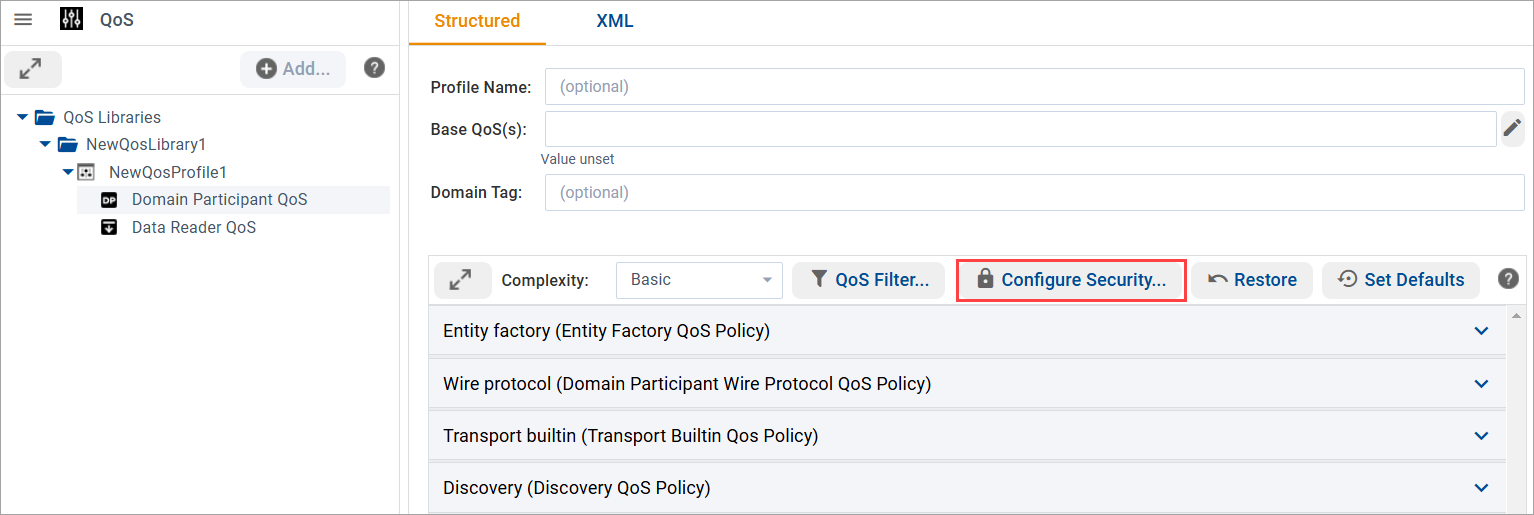Click the Domain Participant QoS DP icon
This screenshot has width=1534, height=515.
point(110,200)
